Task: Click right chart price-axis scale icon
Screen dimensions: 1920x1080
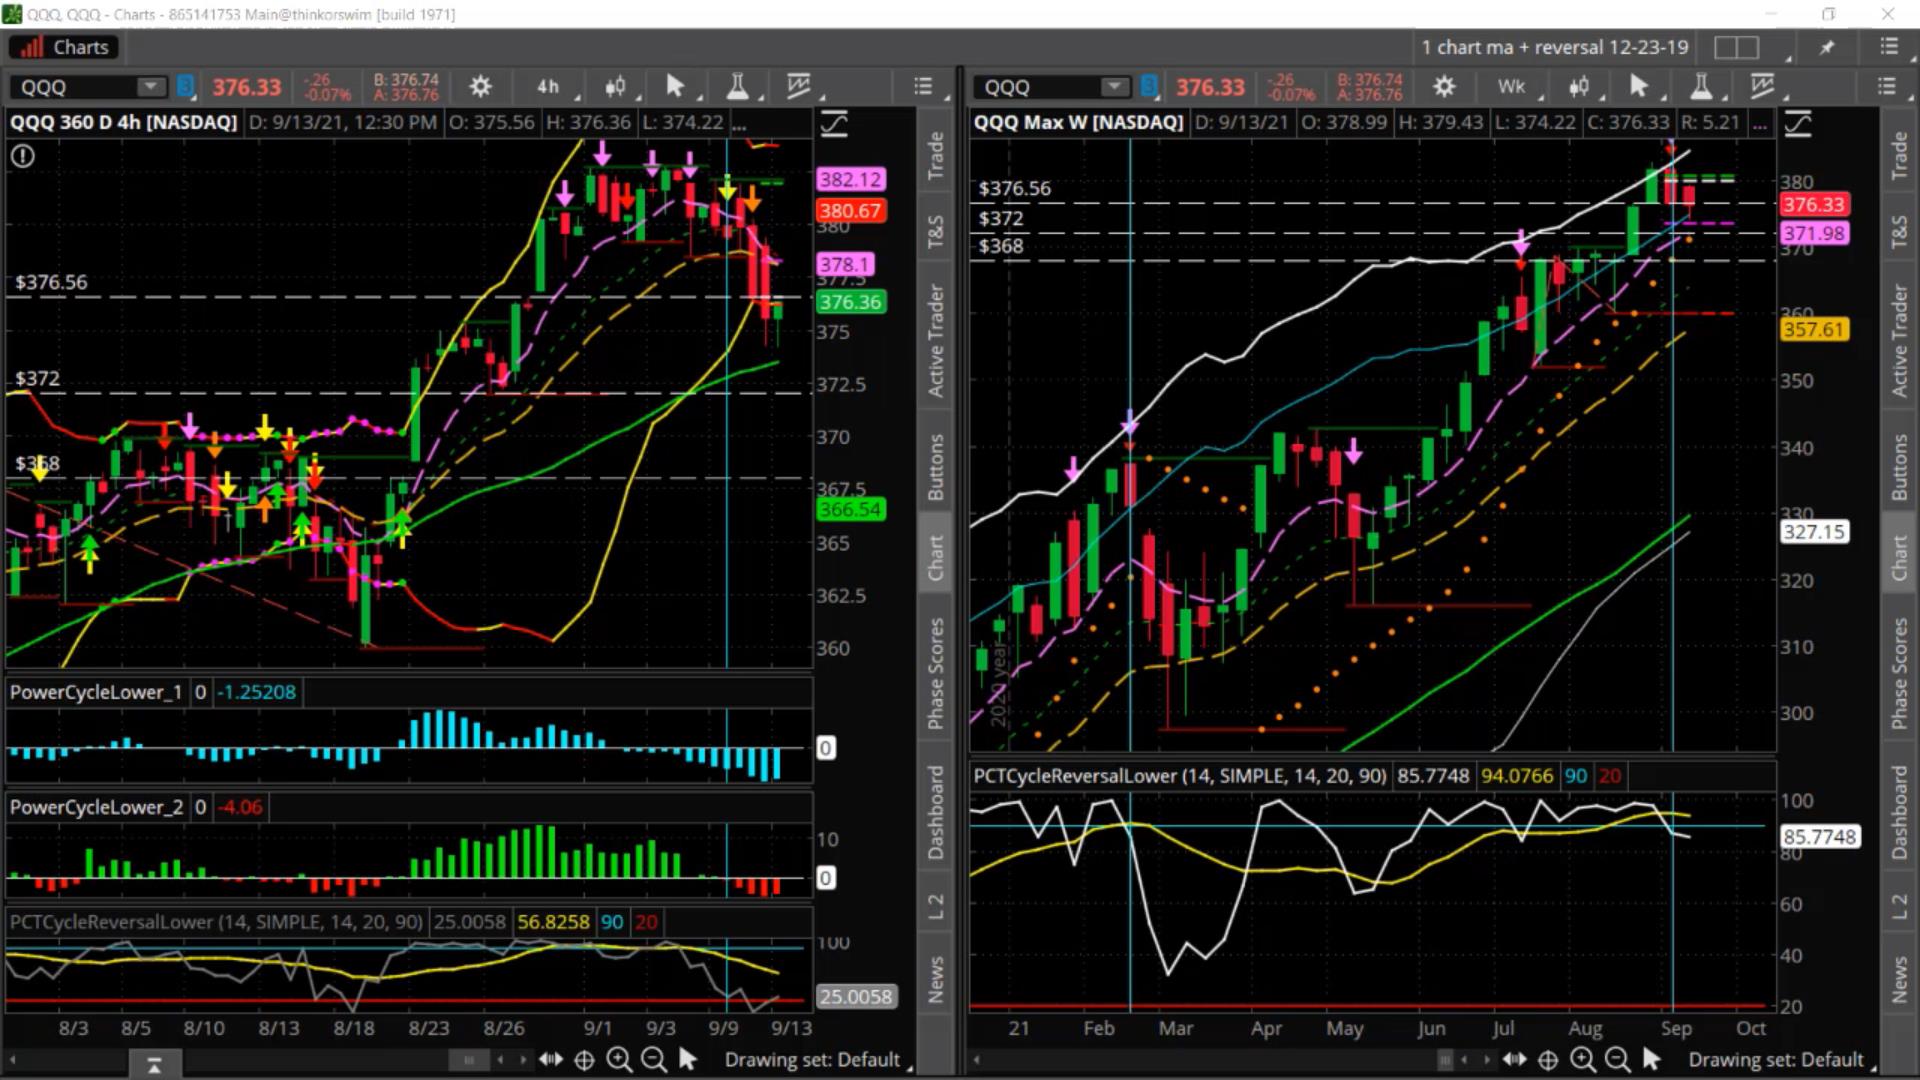Action: point(1798,124)
